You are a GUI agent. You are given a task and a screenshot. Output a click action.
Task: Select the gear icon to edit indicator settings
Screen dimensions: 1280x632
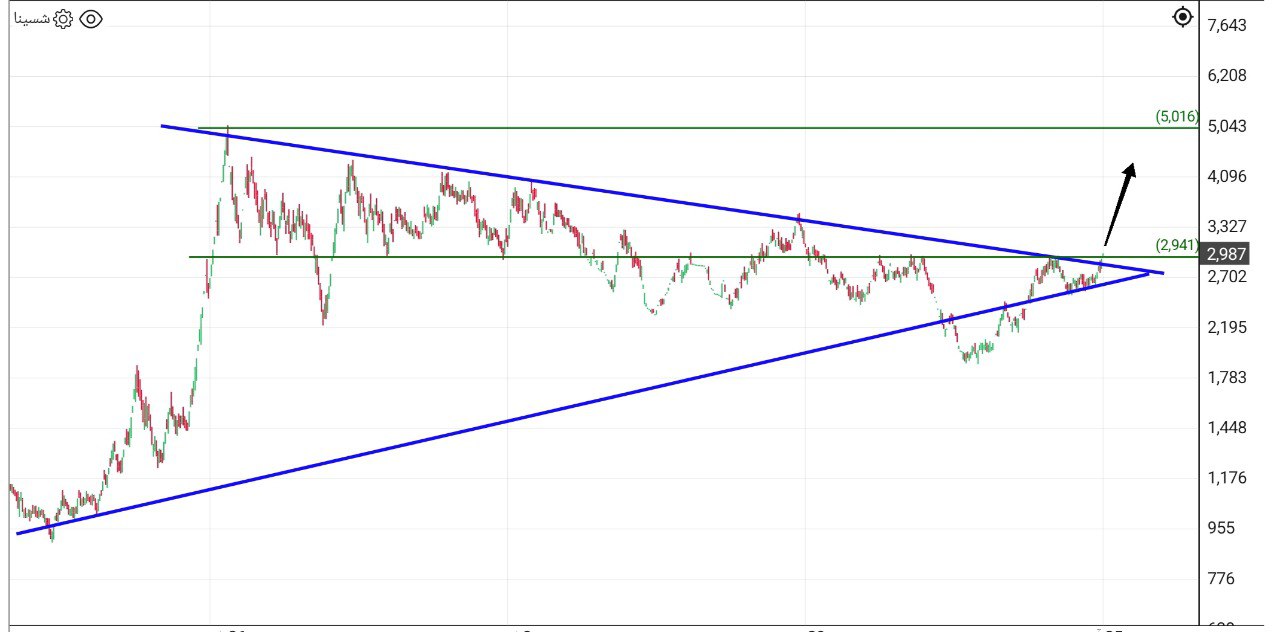62,17
